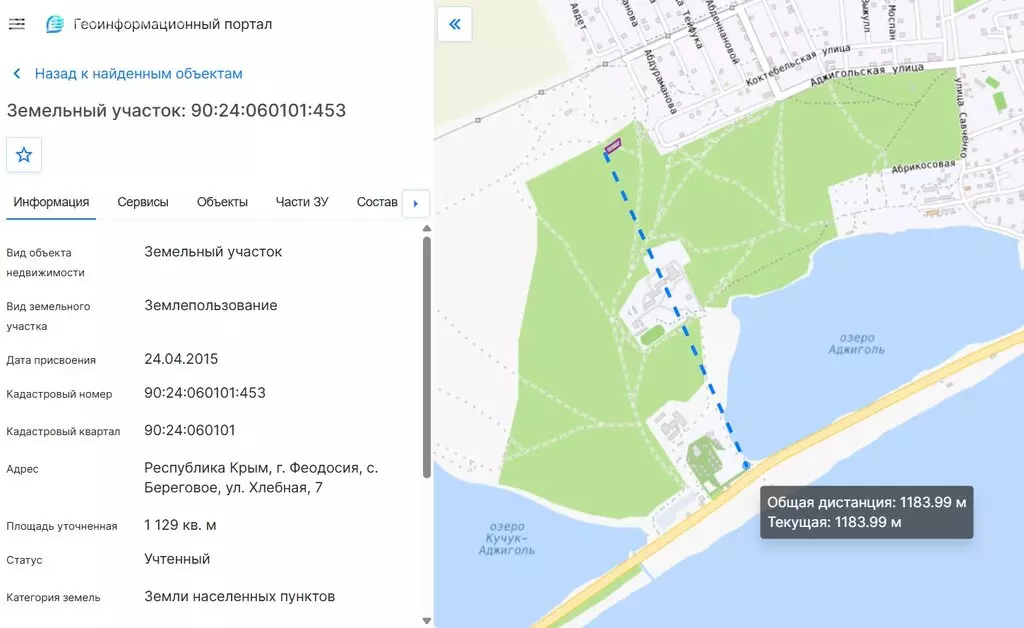The image size is (1024, 628).
Task: Add parcel to favorites with star icon
Action: (x=24, y=155)
